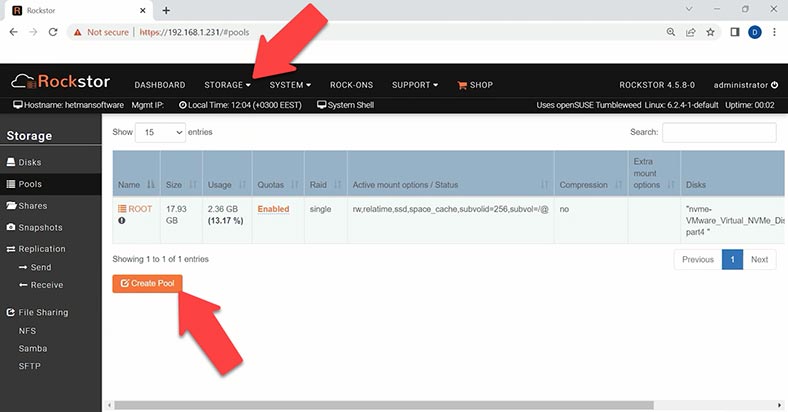This screenshot has width=788, height=412.
Task: Click the browser back arrow
Action: pos(14,32)
